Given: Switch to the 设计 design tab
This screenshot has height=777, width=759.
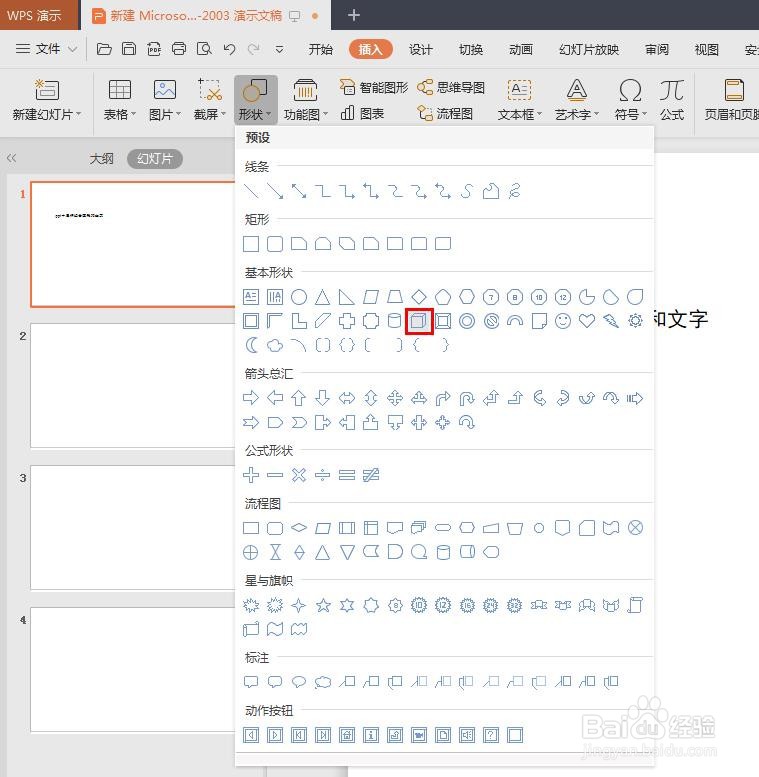Looking at the screenshot, I should [421, 49].
